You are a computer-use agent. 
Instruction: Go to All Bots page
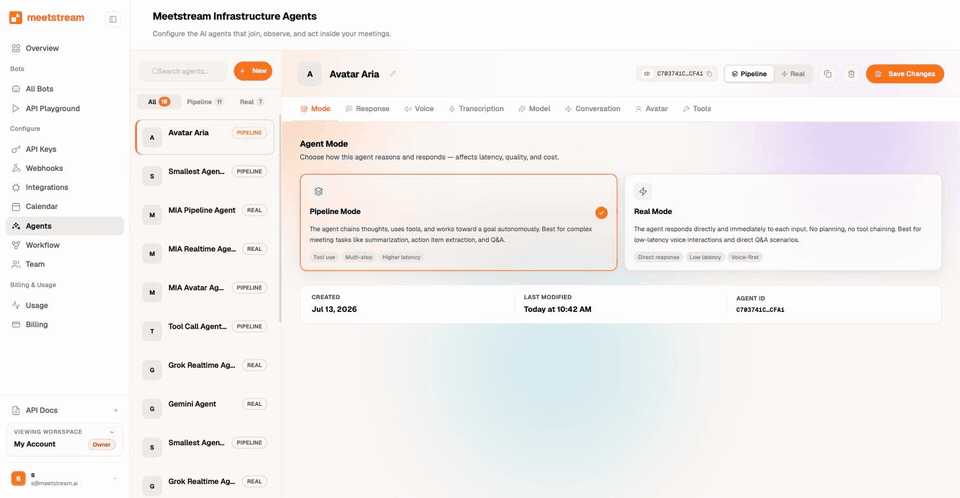tap(39, 89)
